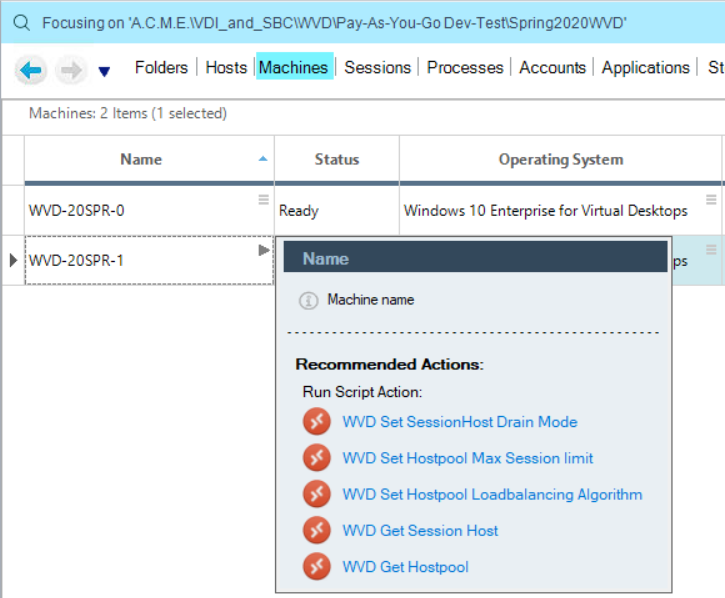Click the icon beside WVD Set SessionHost Drain Mode

click(317, 421)
